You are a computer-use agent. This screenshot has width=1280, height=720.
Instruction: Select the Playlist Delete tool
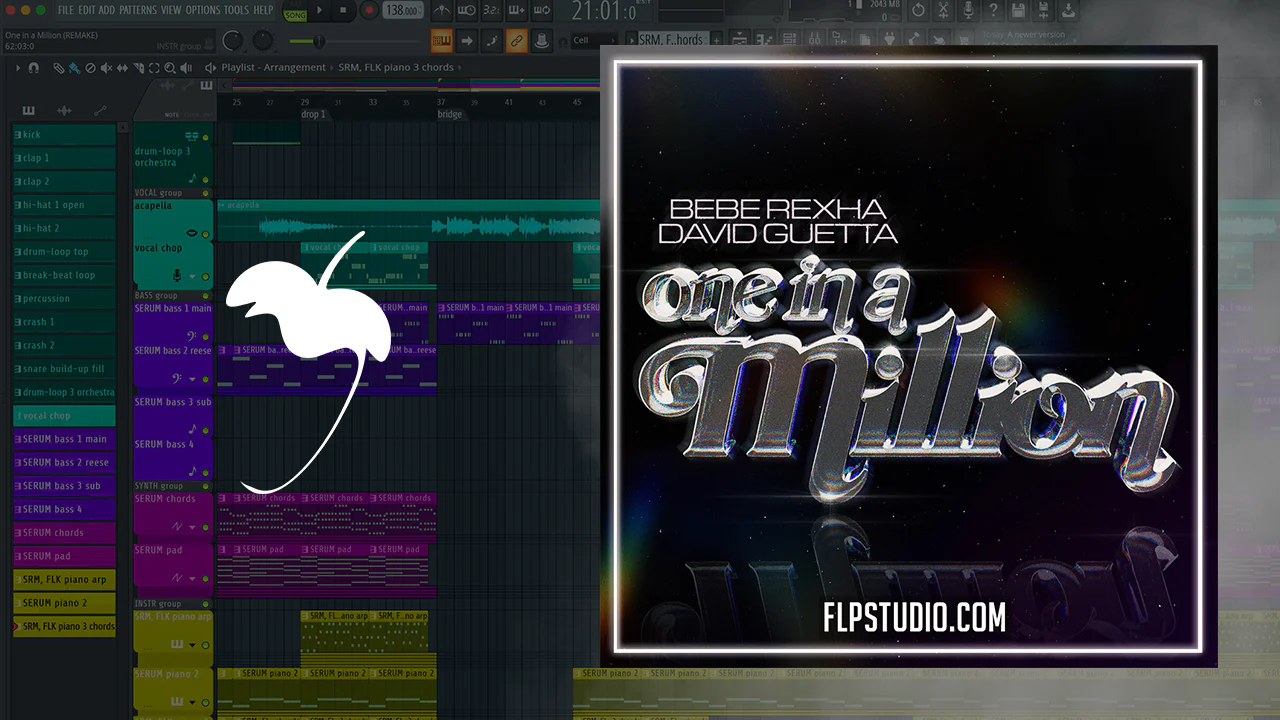tap(90, 68)
